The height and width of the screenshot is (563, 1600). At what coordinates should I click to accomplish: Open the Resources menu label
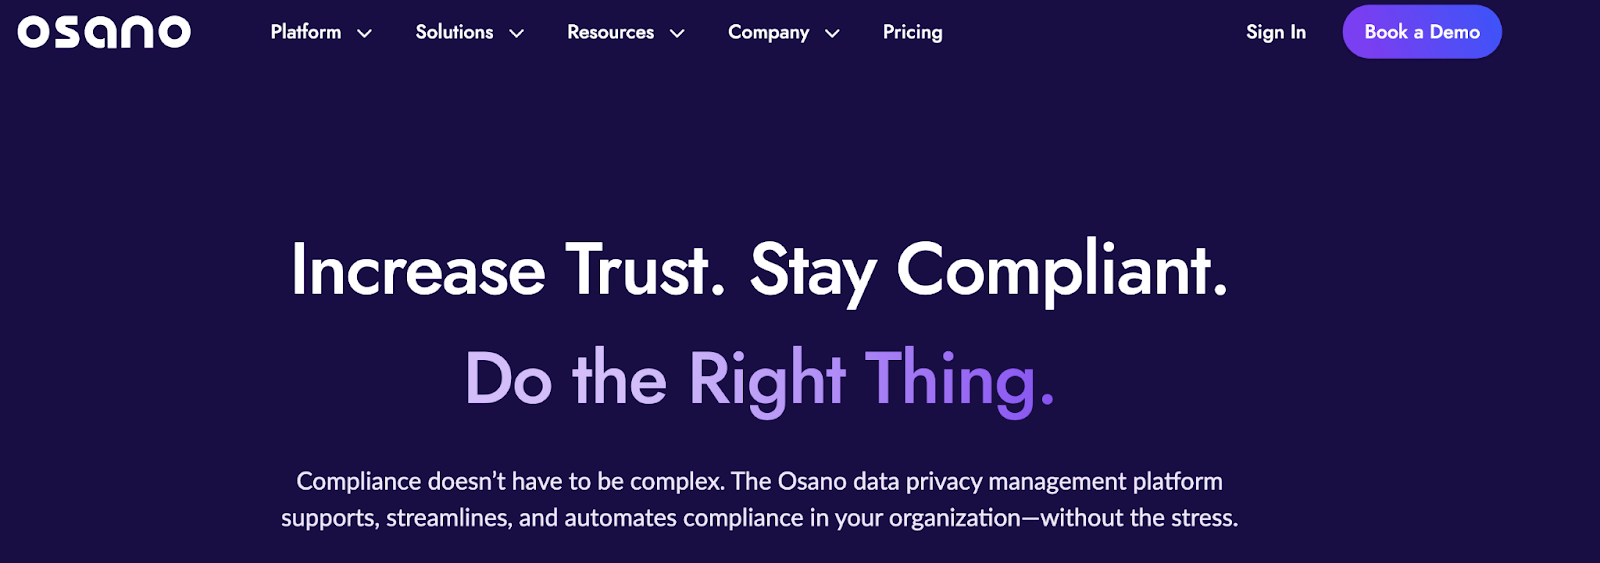click(610, 32)
